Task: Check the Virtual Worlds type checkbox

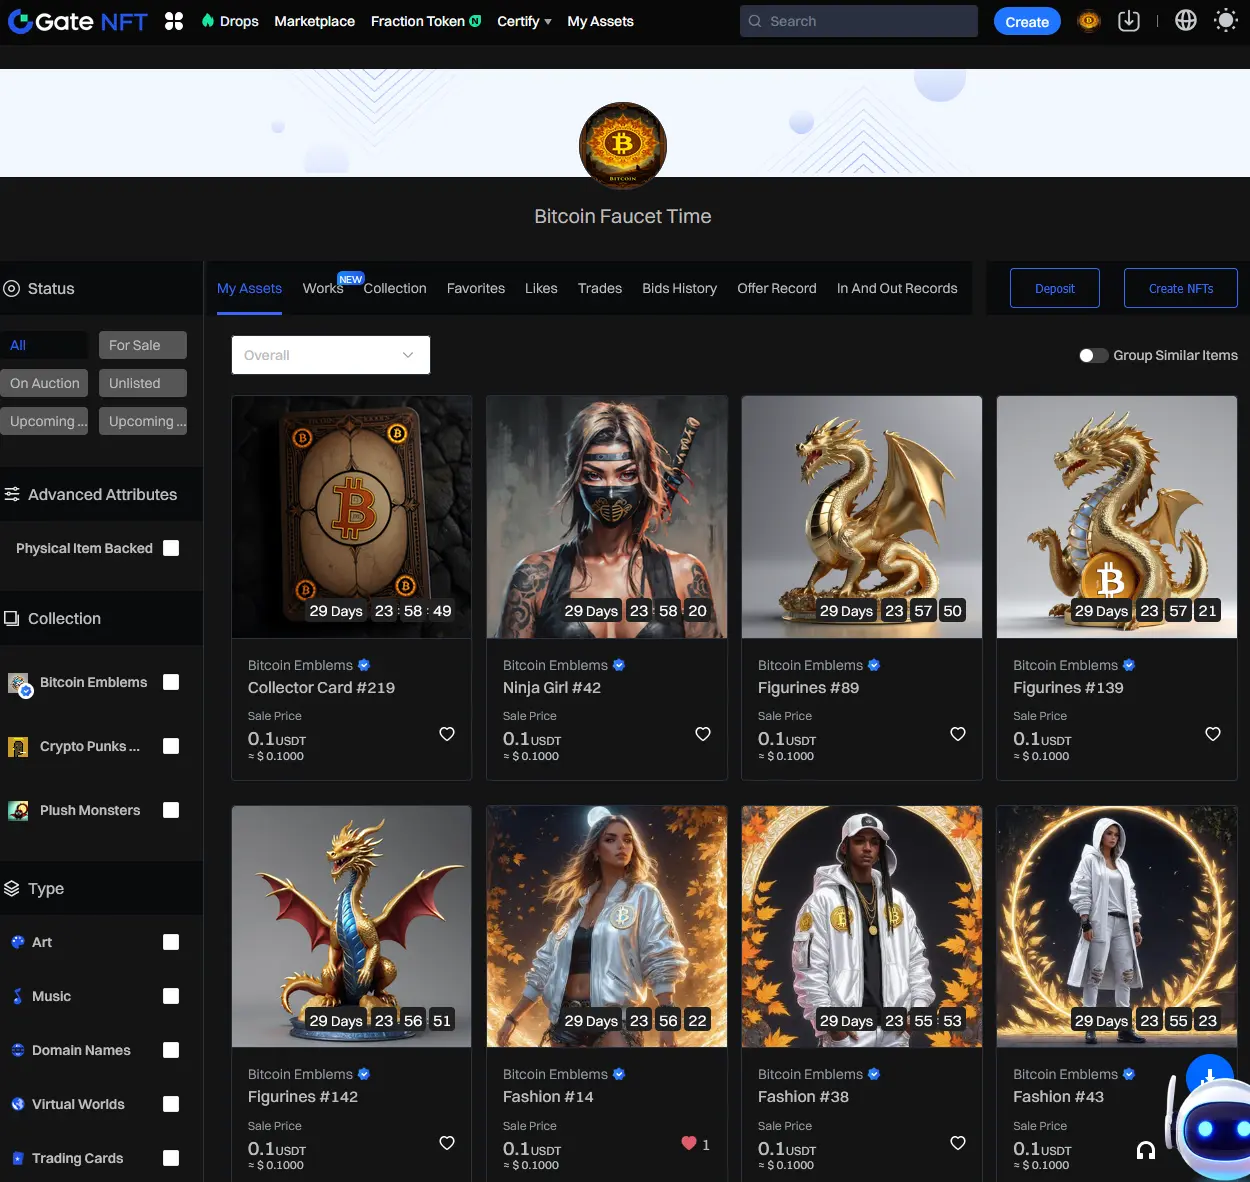Action: click(x=171, y=1104)
